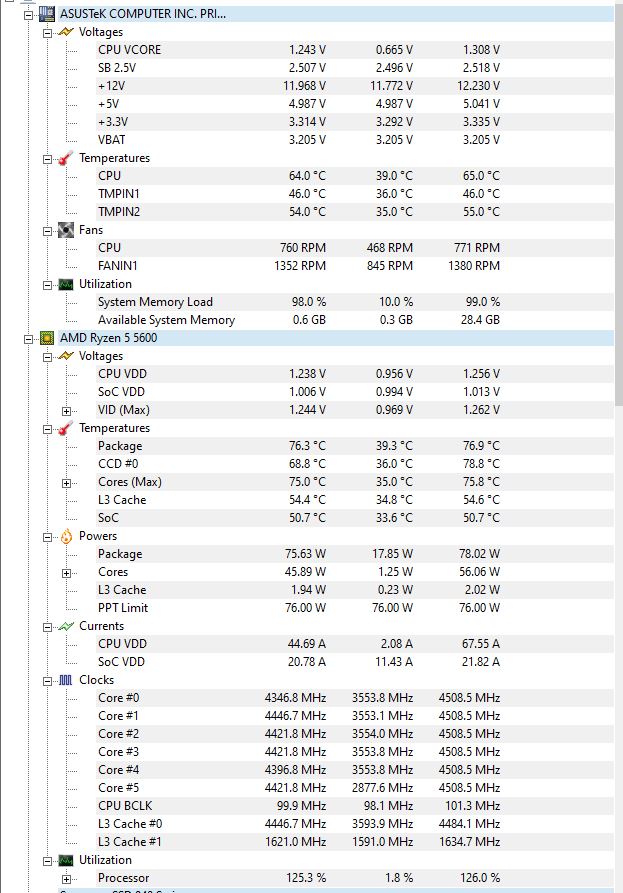The height and width of the screenshot is (893, 623).
Task: Select the SB 2.5V row
Action: coord(355,68)
